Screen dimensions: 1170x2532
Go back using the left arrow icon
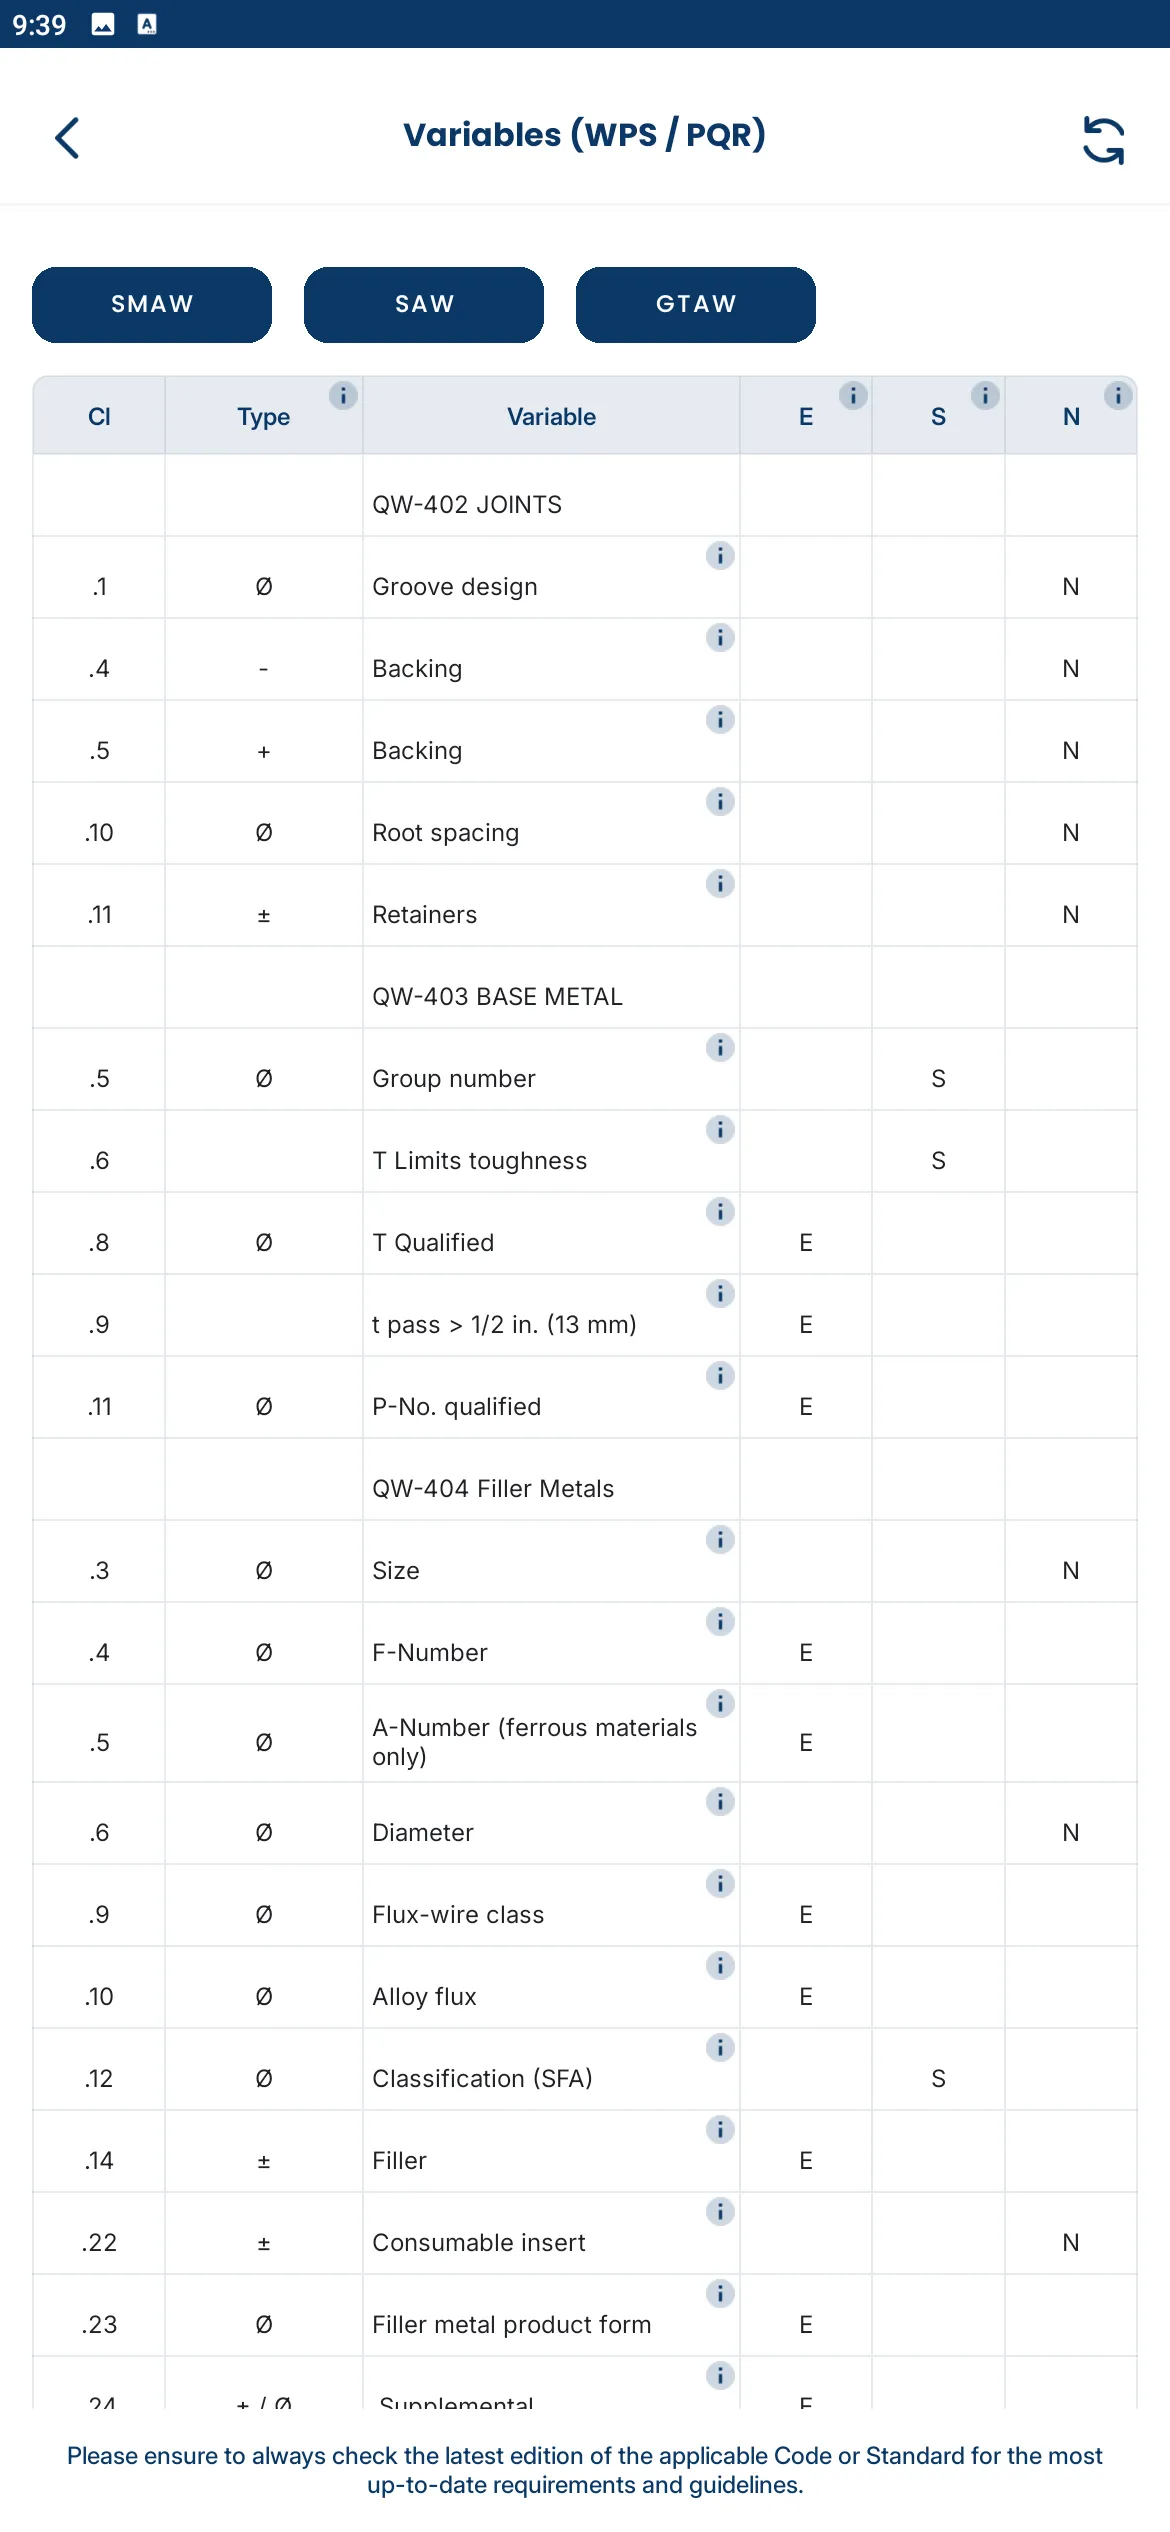coord(67,138)
